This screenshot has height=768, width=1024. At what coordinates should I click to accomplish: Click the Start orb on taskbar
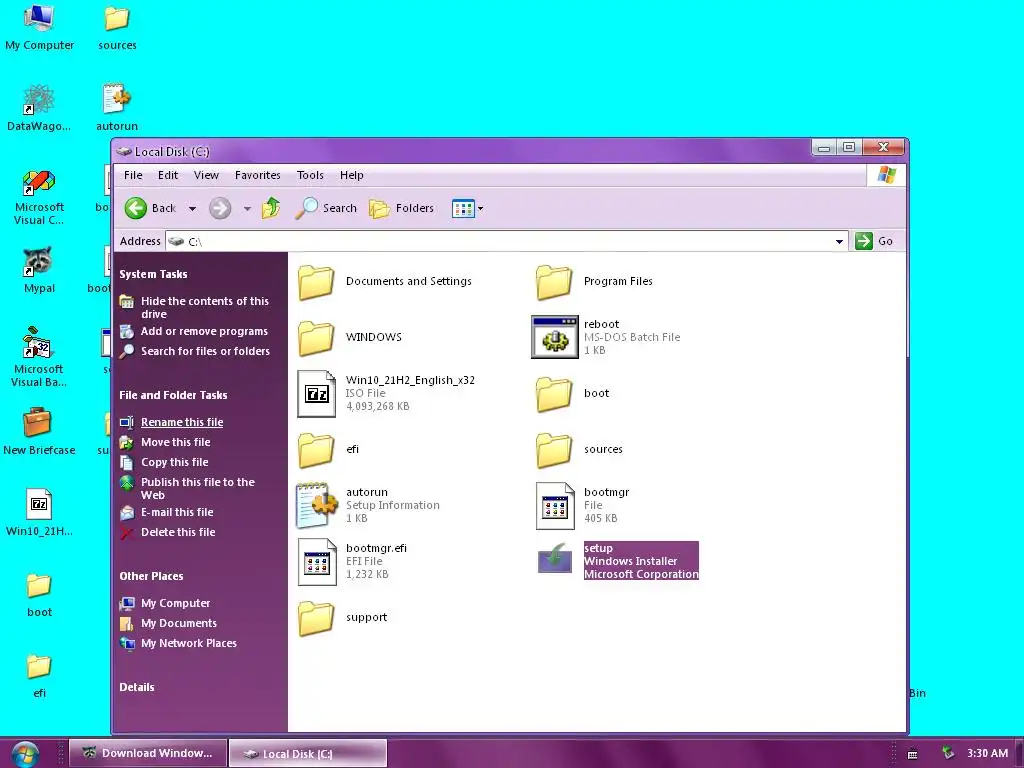(x=25, y=754)
